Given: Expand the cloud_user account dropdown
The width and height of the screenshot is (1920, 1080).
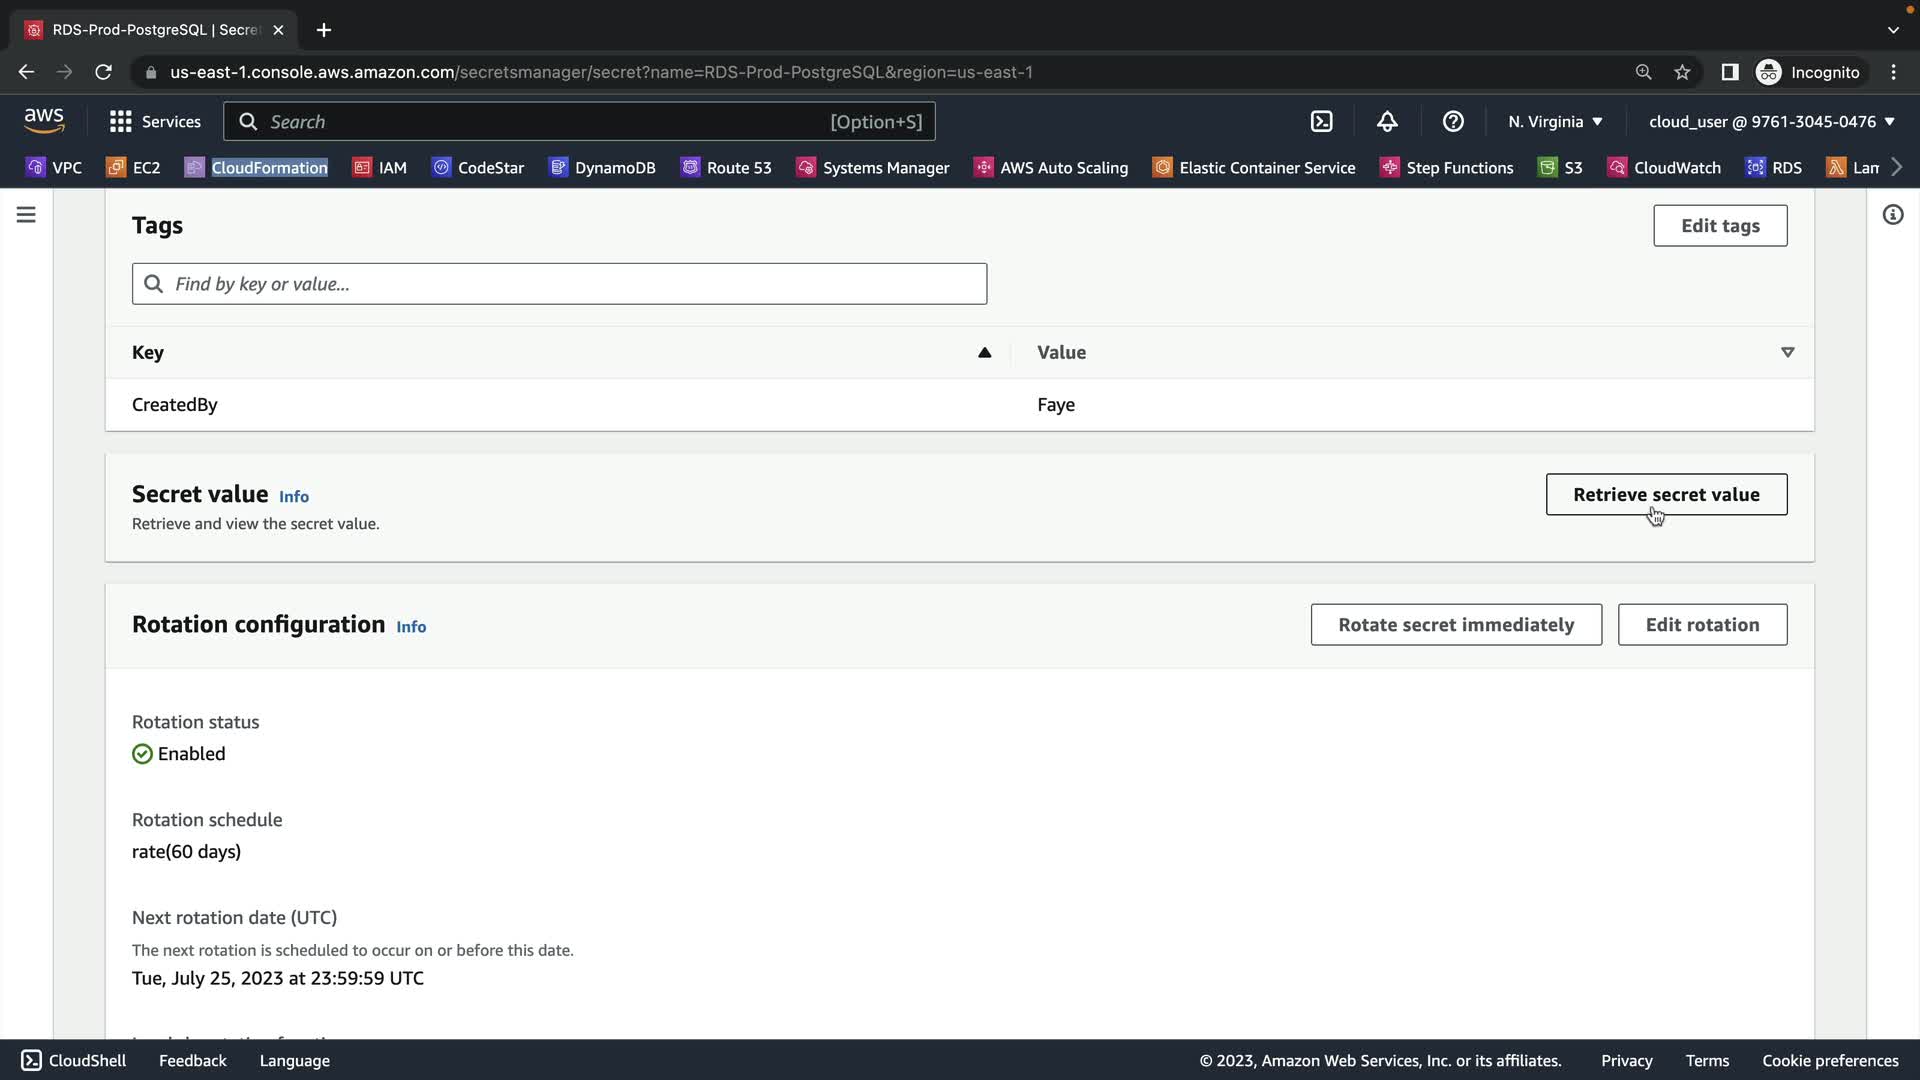Looking at the screenshot, I should point(1771,121).
